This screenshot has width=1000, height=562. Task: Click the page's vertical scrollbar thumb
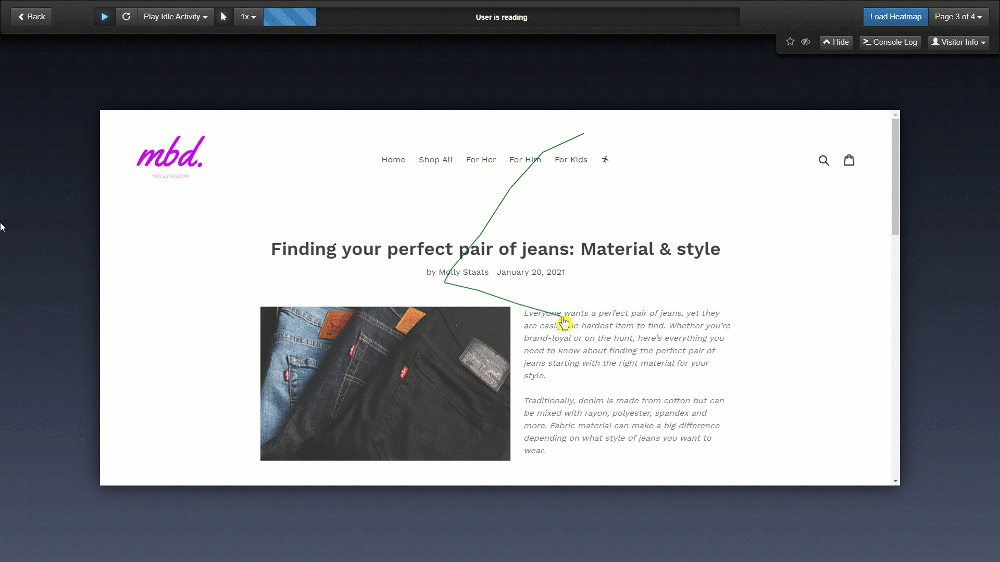click(x=895, y=177)
